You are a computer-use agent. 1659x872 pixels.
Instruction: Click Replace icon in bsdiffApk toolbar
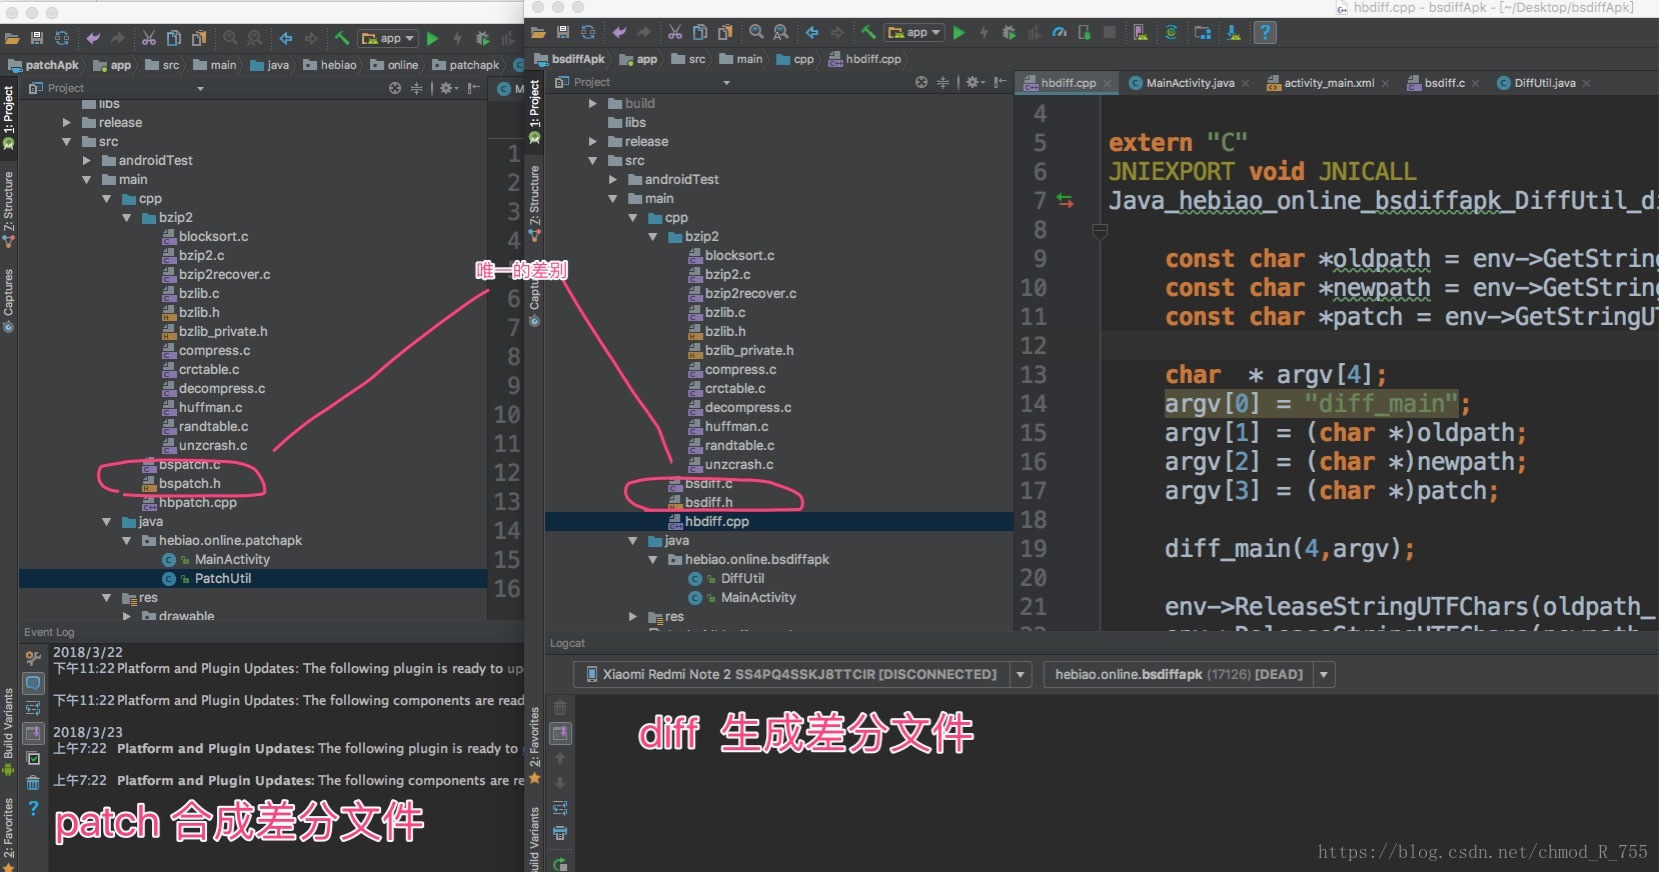coord(781,33)
